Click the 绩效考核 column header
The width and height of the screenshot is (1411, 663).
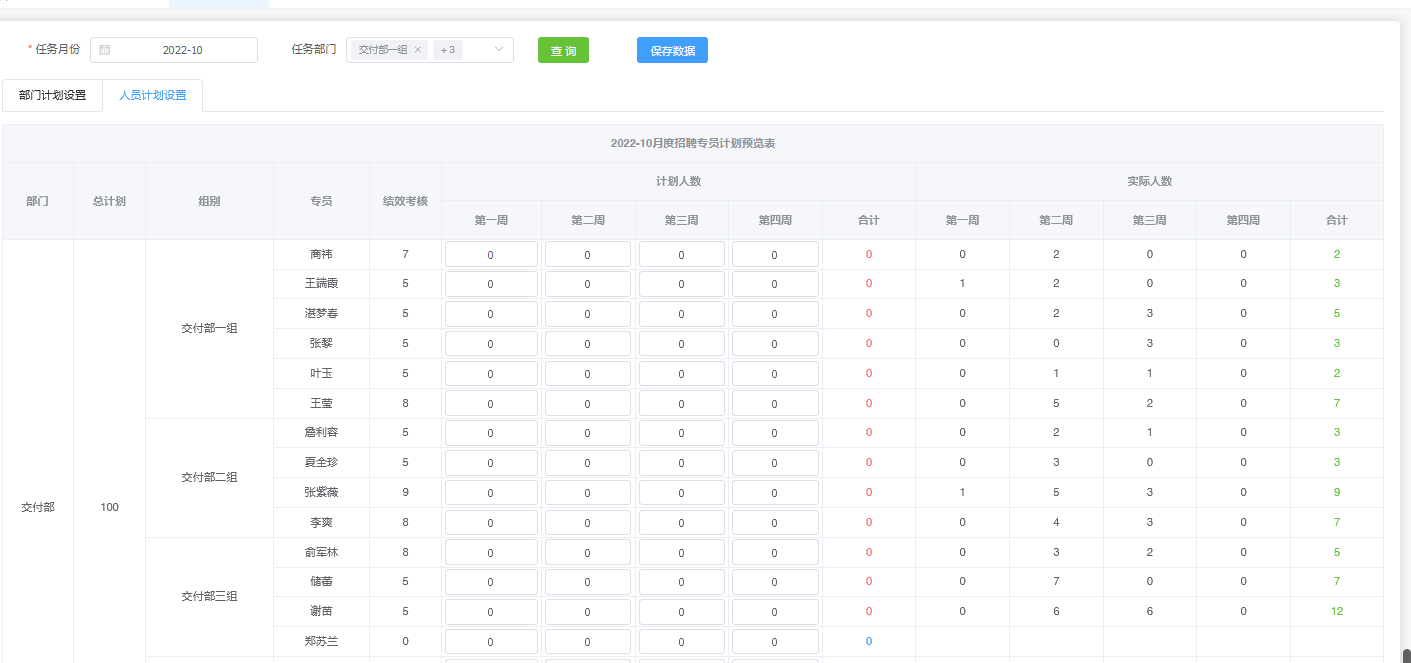pos(405,201)
